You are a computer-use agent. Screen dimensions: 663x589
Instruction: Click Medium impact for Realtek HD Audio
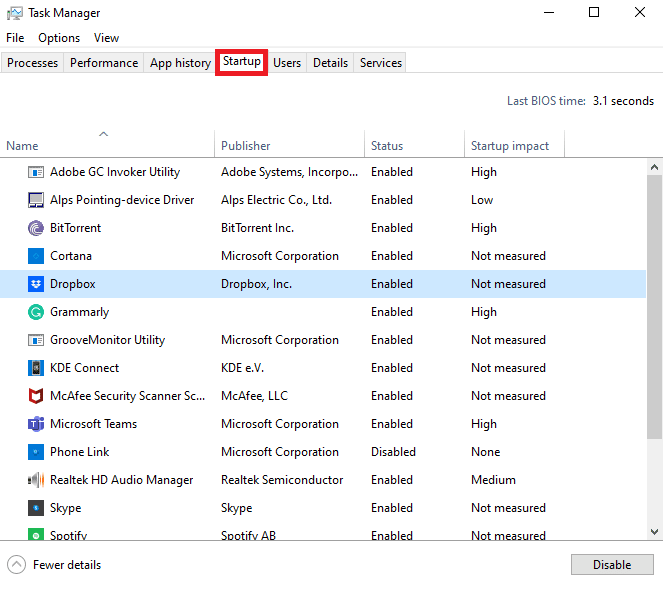pyautogui.click(x=493, y=480)
